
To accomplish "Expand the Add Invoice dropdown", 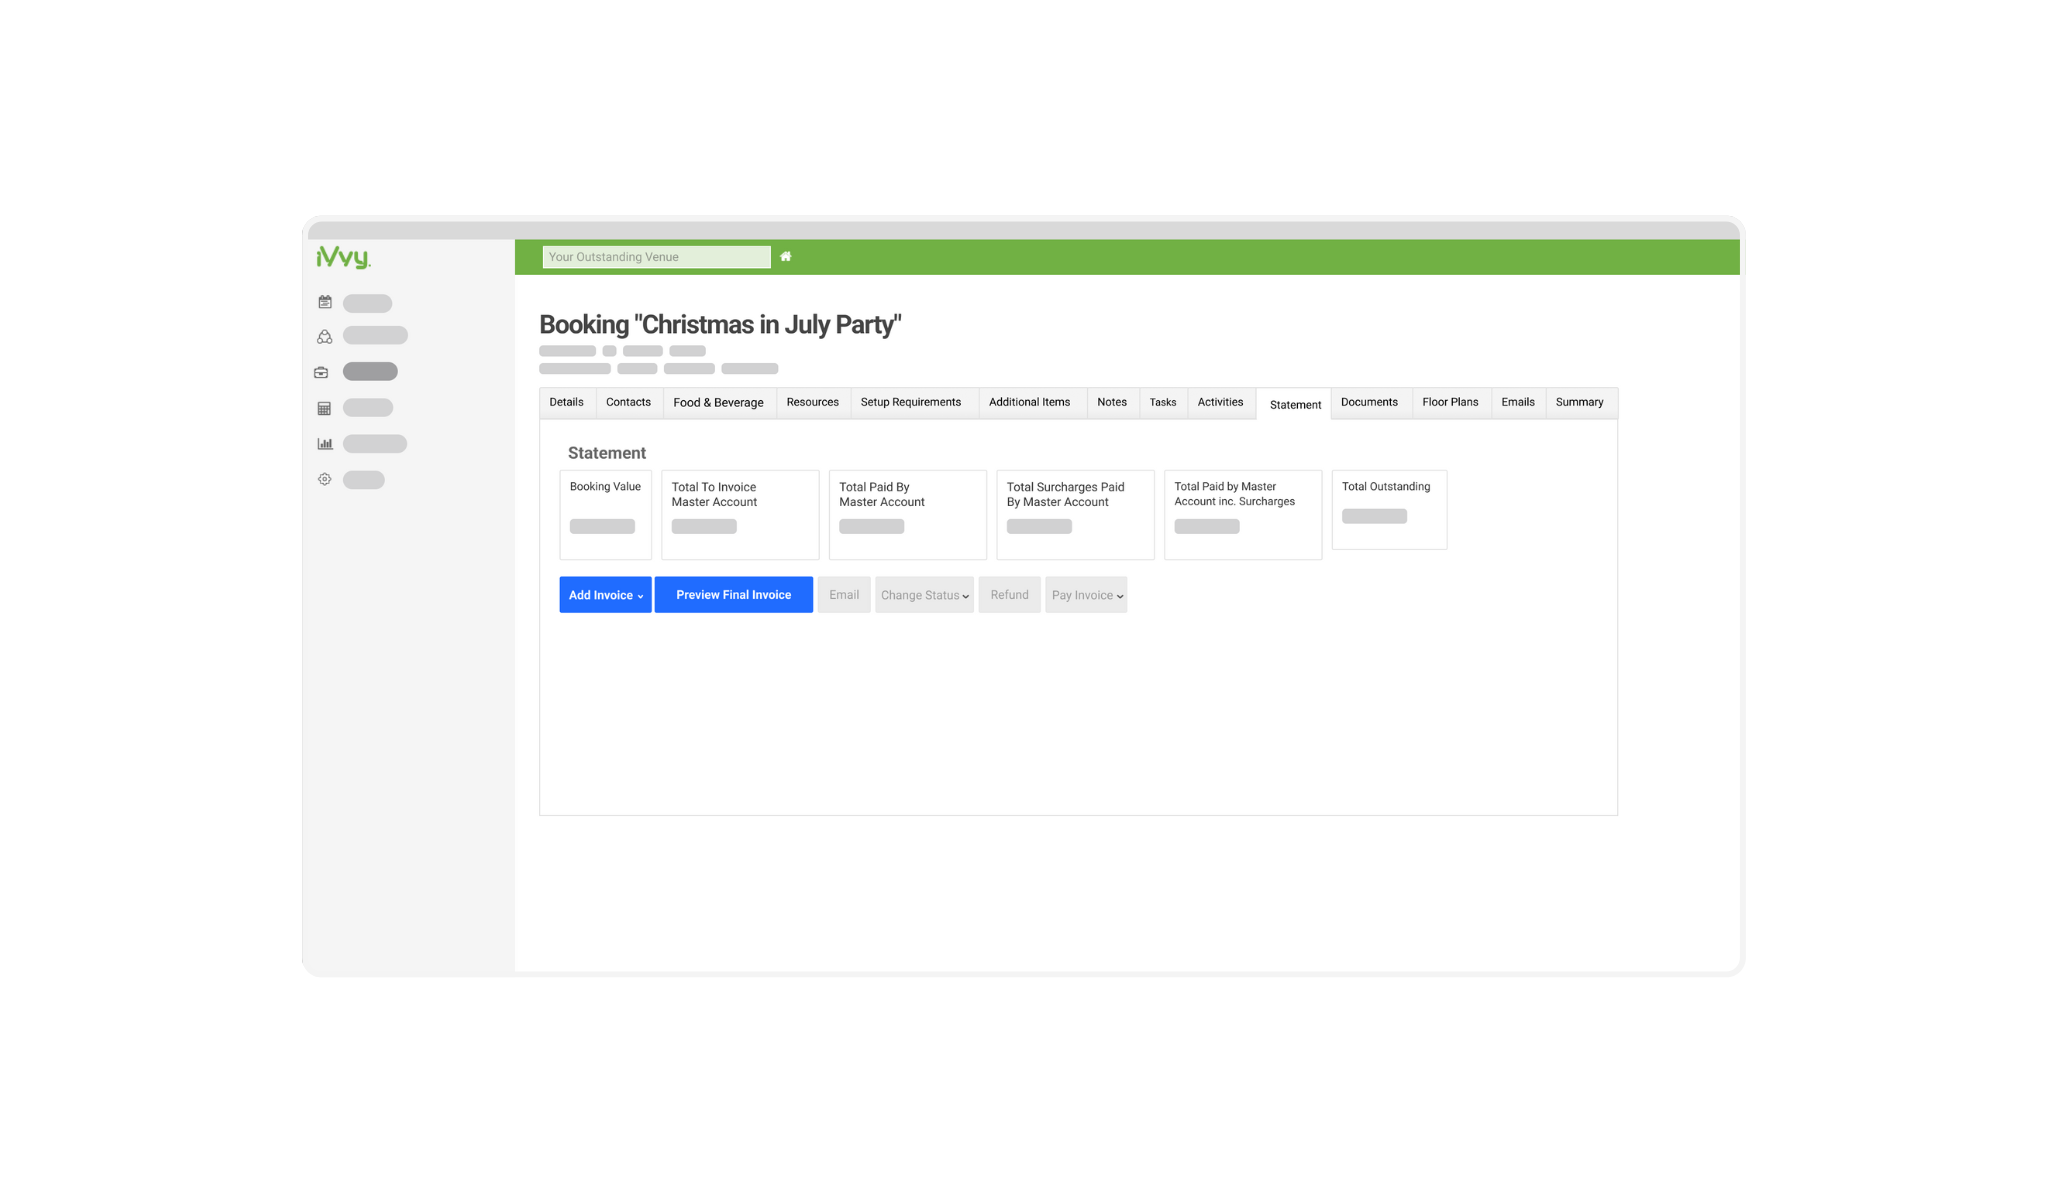I will [605, 594].
